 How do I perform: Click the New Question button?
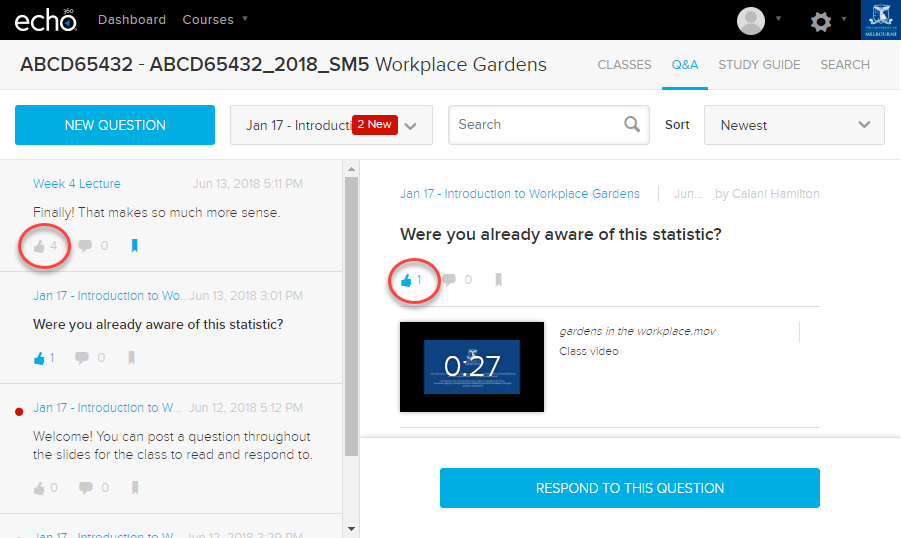tap(115, 125)
